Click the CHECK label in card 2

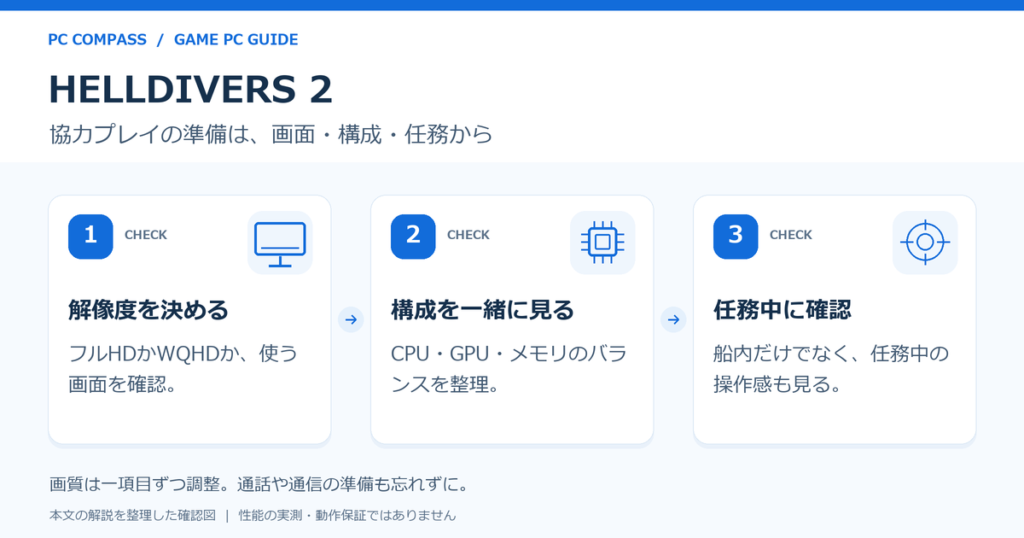click(468, 235)
